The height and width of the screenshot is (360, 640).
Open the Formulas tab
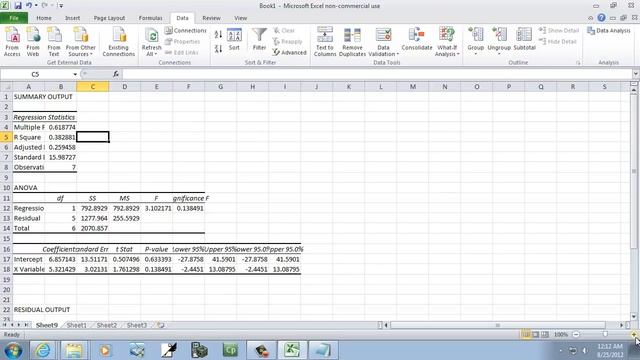(150, 18)
